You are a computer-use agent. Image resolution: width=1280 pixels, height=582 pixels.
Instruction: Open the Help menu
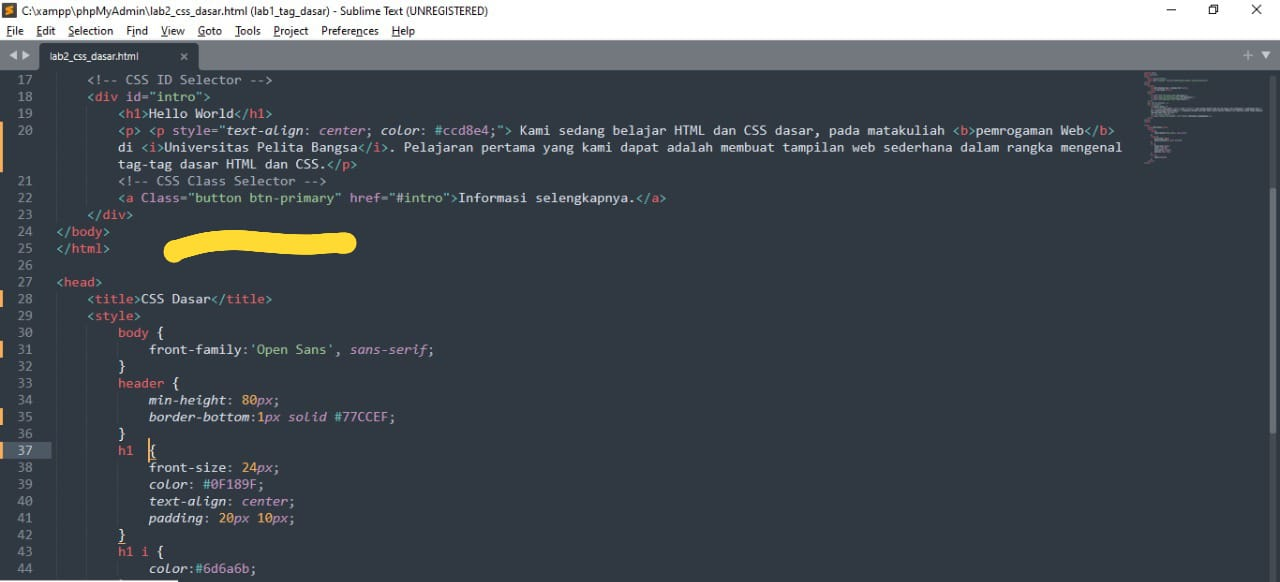point(403,31)
